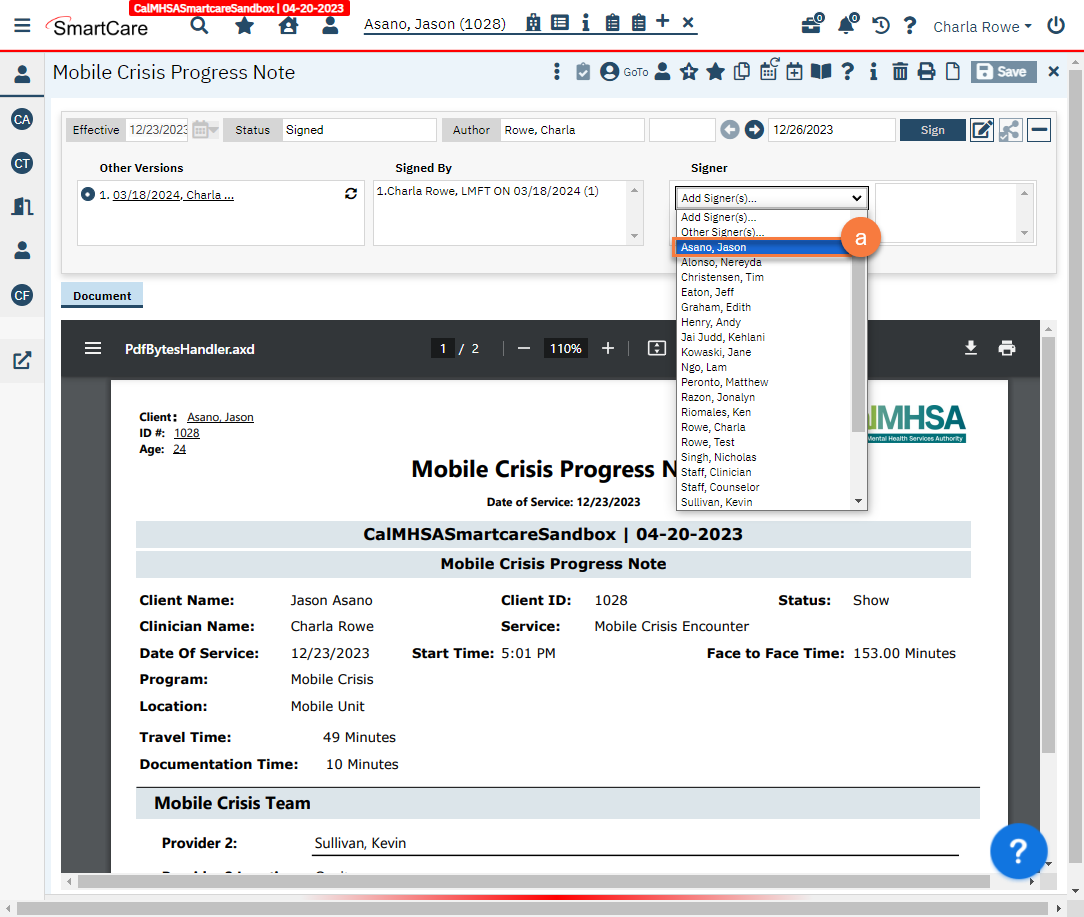Download the PDF using the download icon

970,347
